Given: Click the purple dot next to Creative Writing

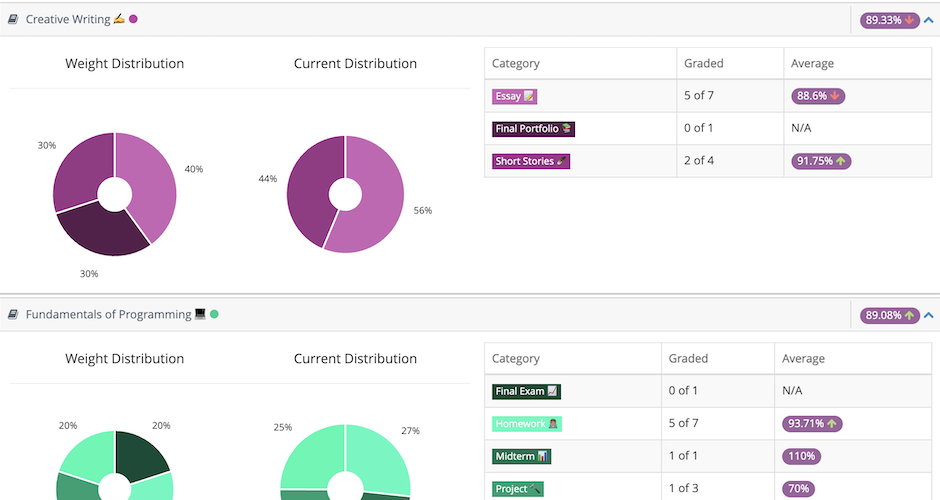Looking at the screenshot, I should coord(133,19).
